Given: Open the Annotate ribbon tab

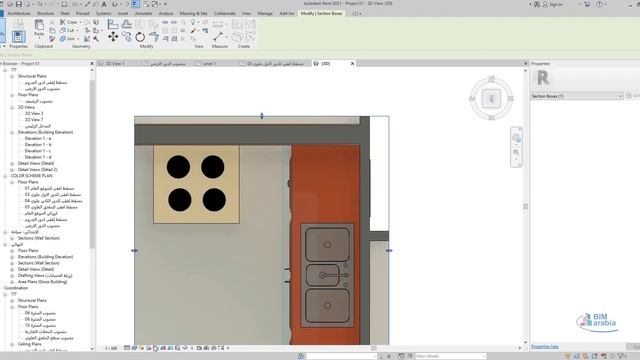Looking at the screenshot, I should [143, 13].
